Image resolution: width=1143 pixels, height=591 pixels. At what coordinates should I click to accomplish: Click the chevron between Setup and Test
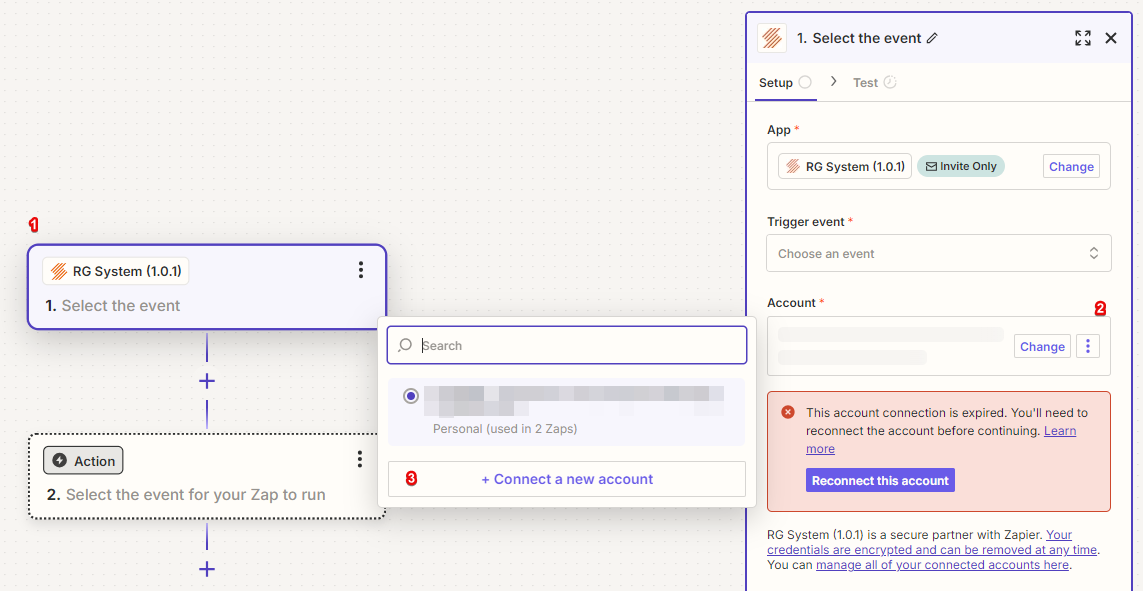coord(834,82)
